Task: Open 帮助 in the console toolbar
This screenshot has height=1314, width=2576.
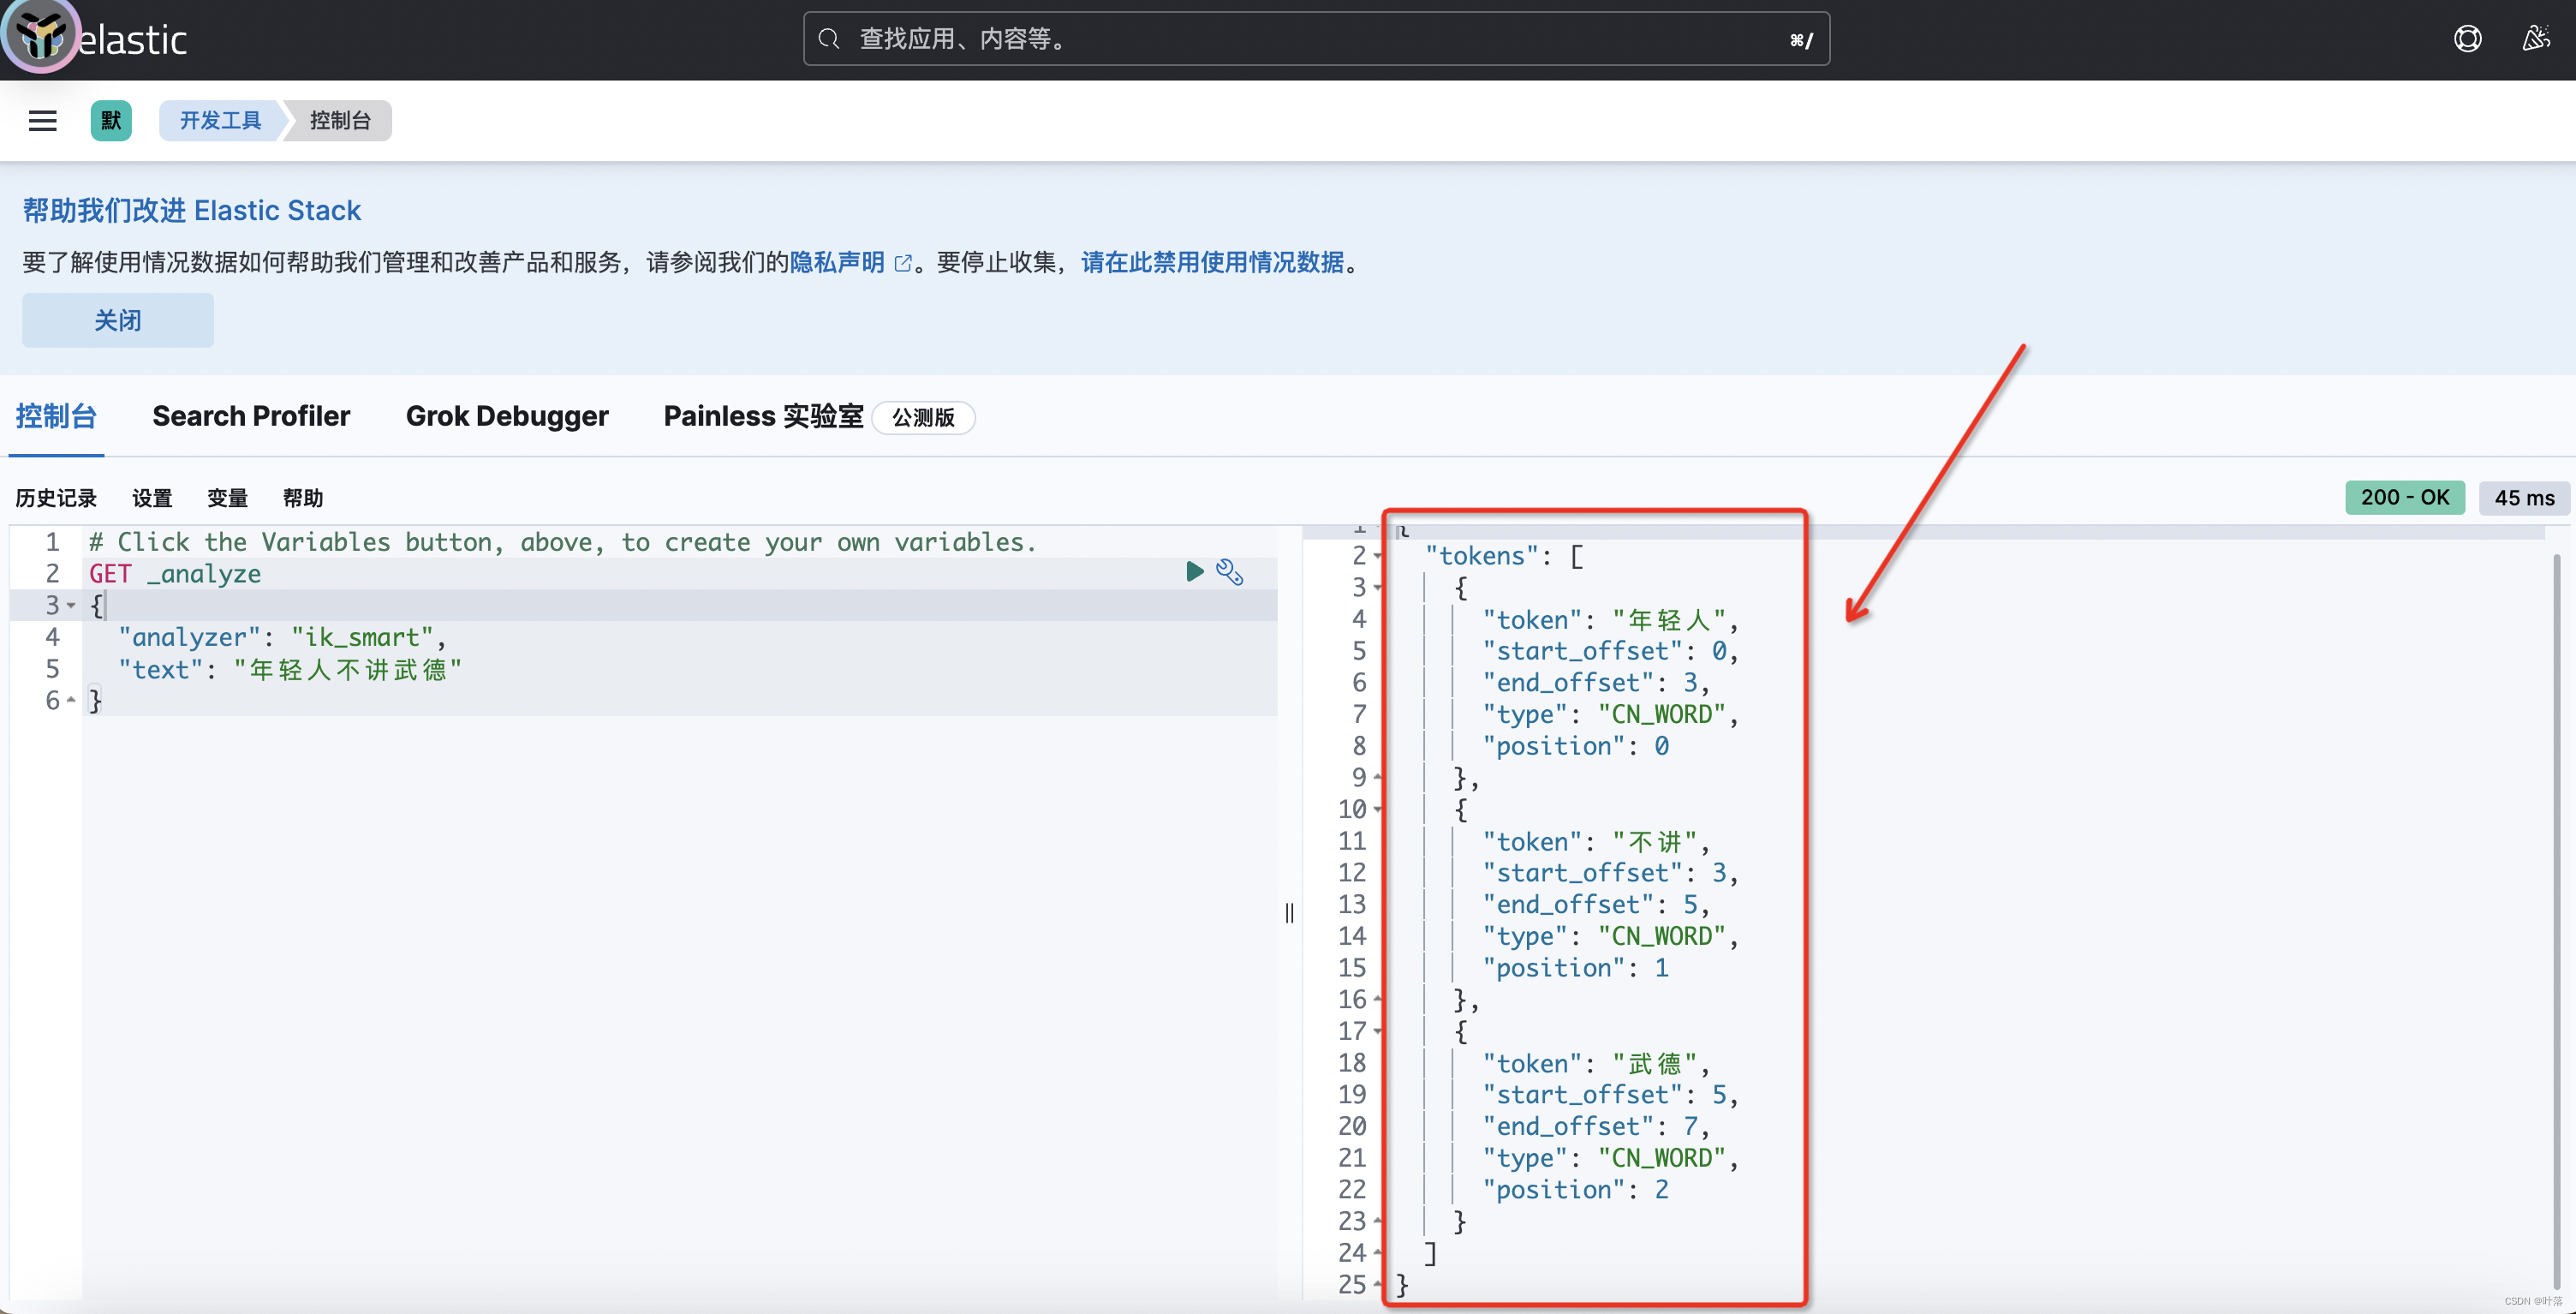Action: [x=303, y=498]
